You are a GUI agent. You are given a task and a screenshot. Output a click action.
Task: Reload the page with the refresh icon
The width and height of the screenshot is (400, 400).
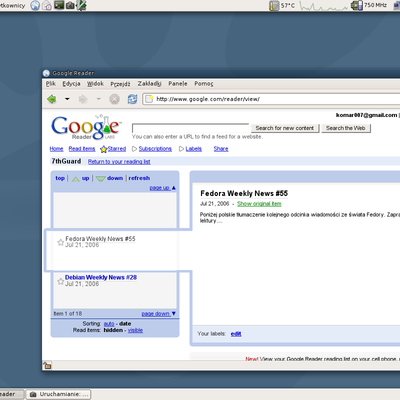coord(132,99)
